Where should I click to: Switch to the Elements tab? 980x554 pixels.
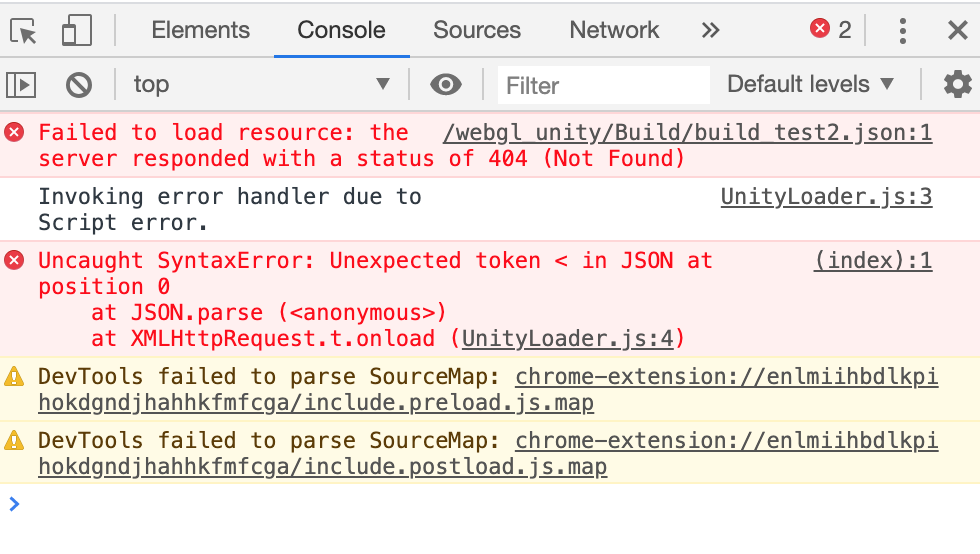pyautogui.click(x=200, y=31)
